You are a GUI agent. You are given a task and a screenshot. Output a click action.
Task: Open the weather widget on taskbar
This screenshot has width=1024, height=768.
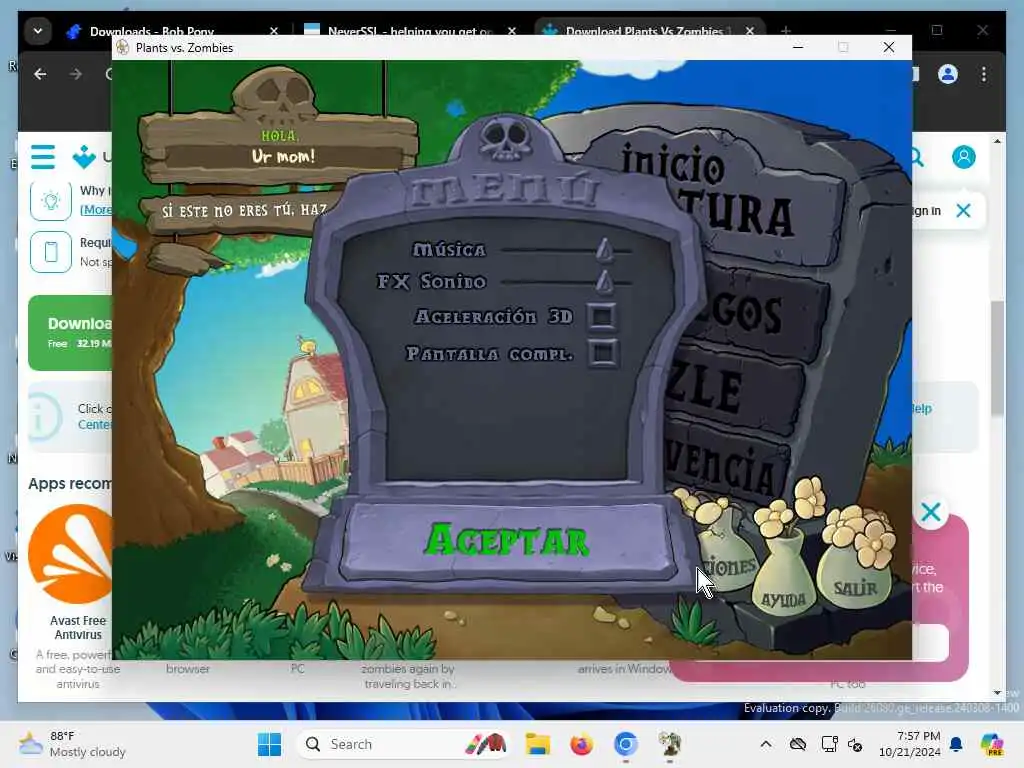click(x=72, y=744)
